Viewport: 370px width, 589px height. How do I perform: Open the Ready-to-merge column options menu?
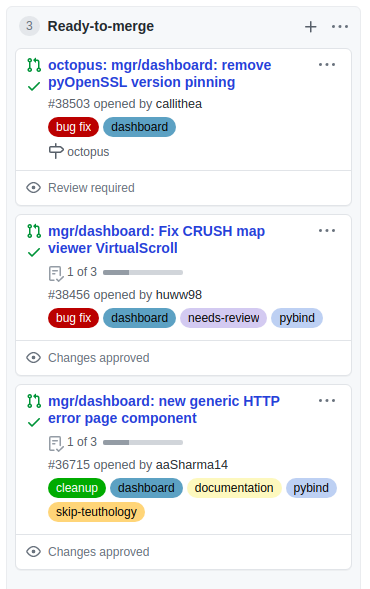340,27
